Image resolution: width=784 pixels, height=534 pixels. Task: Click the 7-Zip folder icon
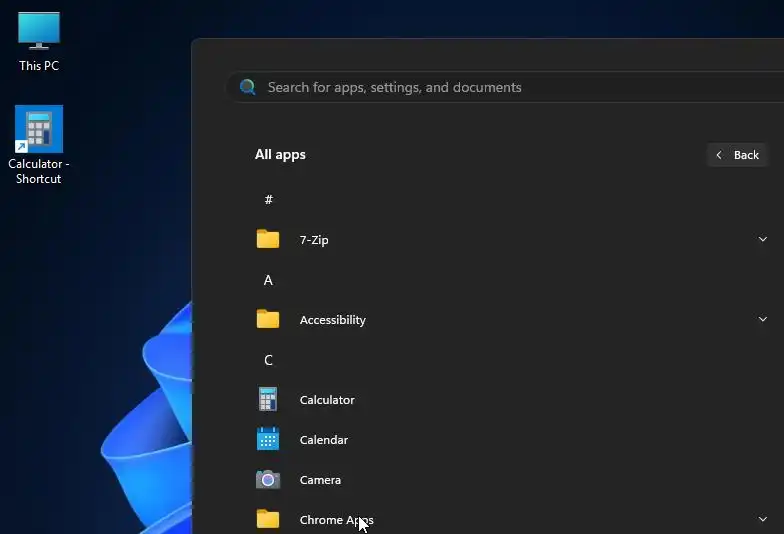(268, 239)
